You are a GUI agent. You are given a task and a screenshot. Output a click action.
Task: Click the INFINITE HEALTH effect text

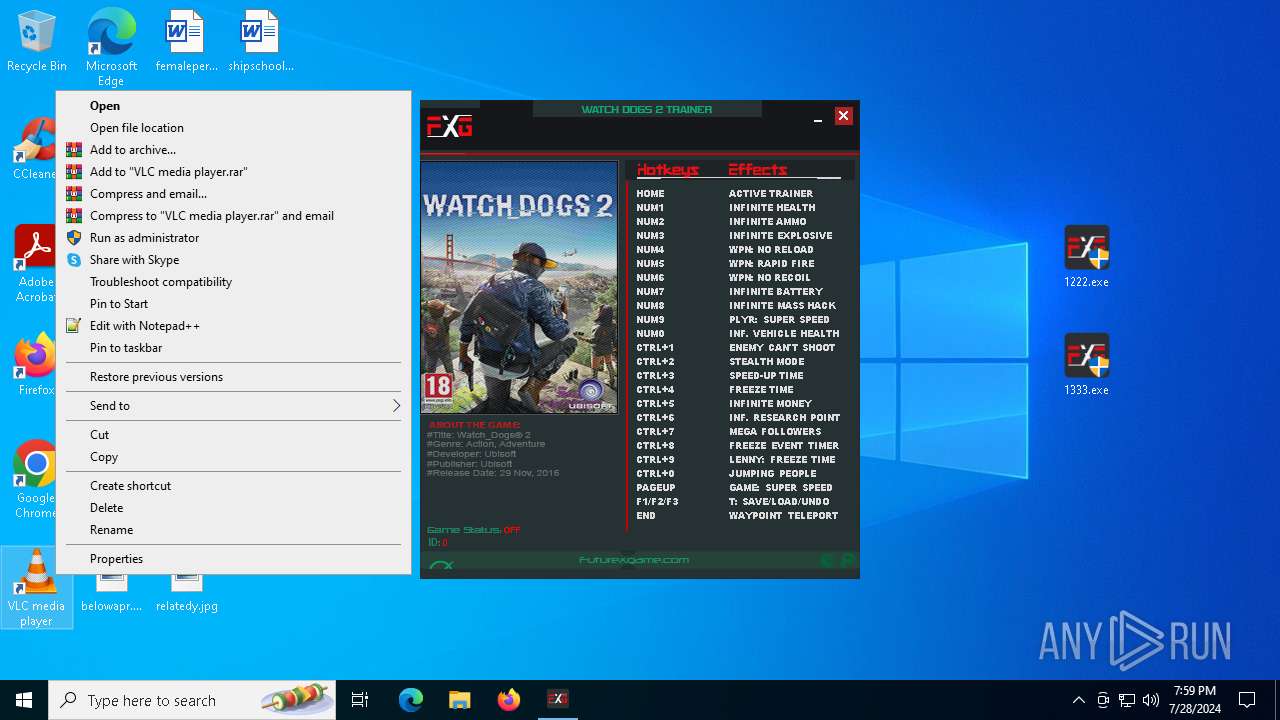[x=772, y=208]
